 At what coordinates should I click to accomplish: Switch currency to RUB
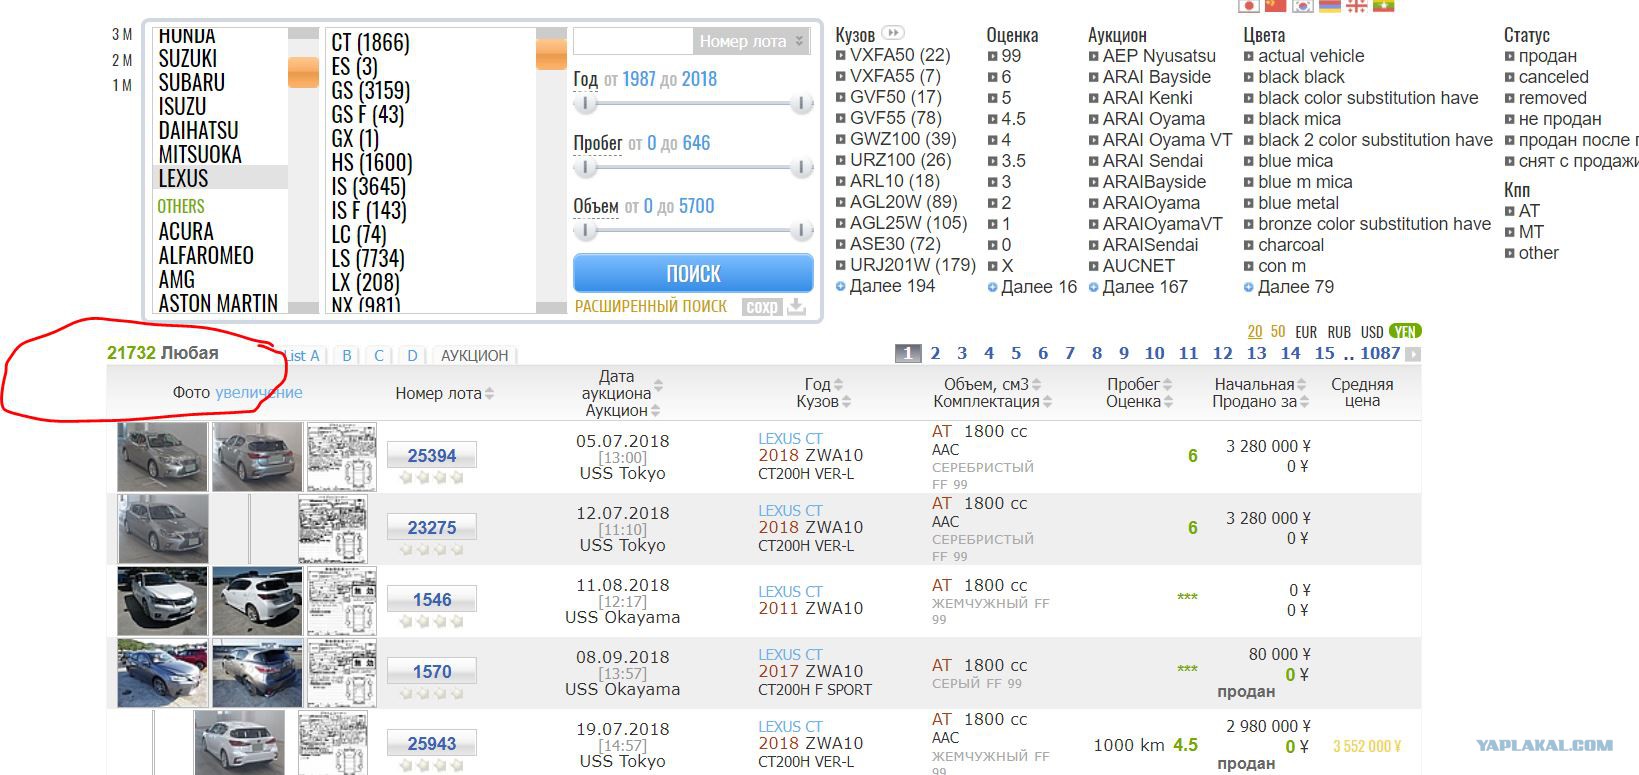coord(1339,332)
